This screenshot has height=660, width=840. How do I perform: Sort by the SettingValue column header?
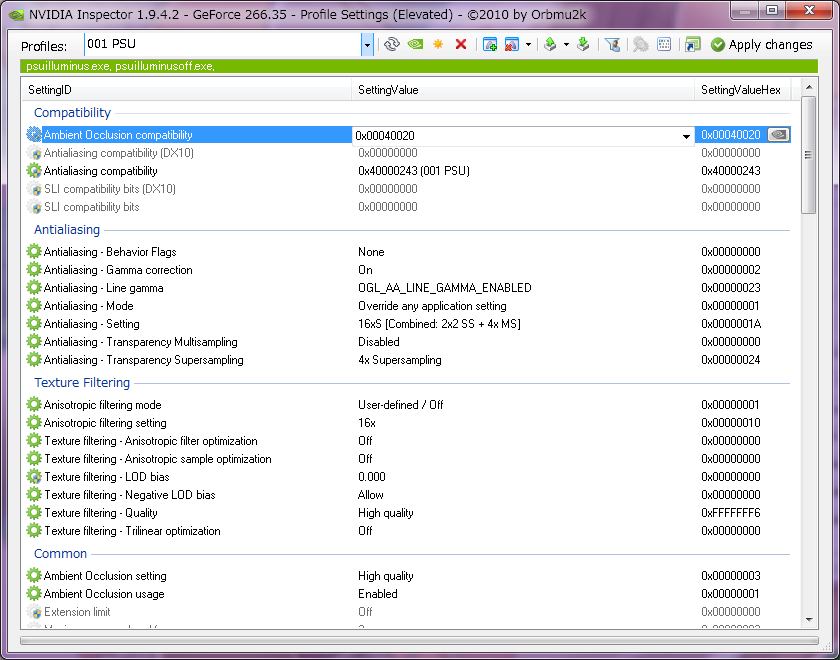(x=523, y=90)
